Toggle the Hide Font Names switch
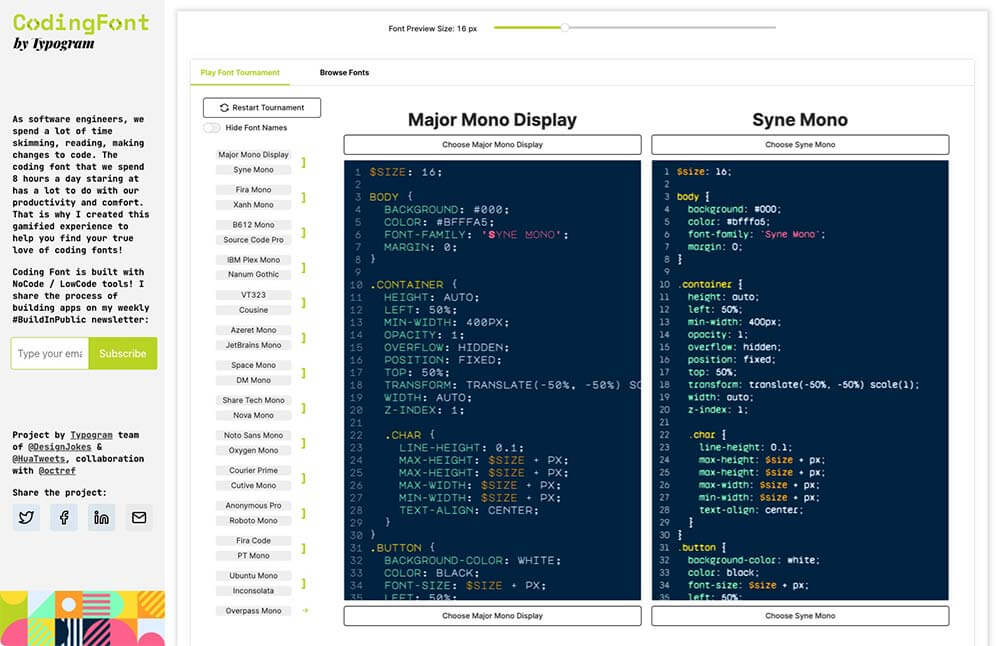This screenshot has height=646, width=1000. pos(212,128)
